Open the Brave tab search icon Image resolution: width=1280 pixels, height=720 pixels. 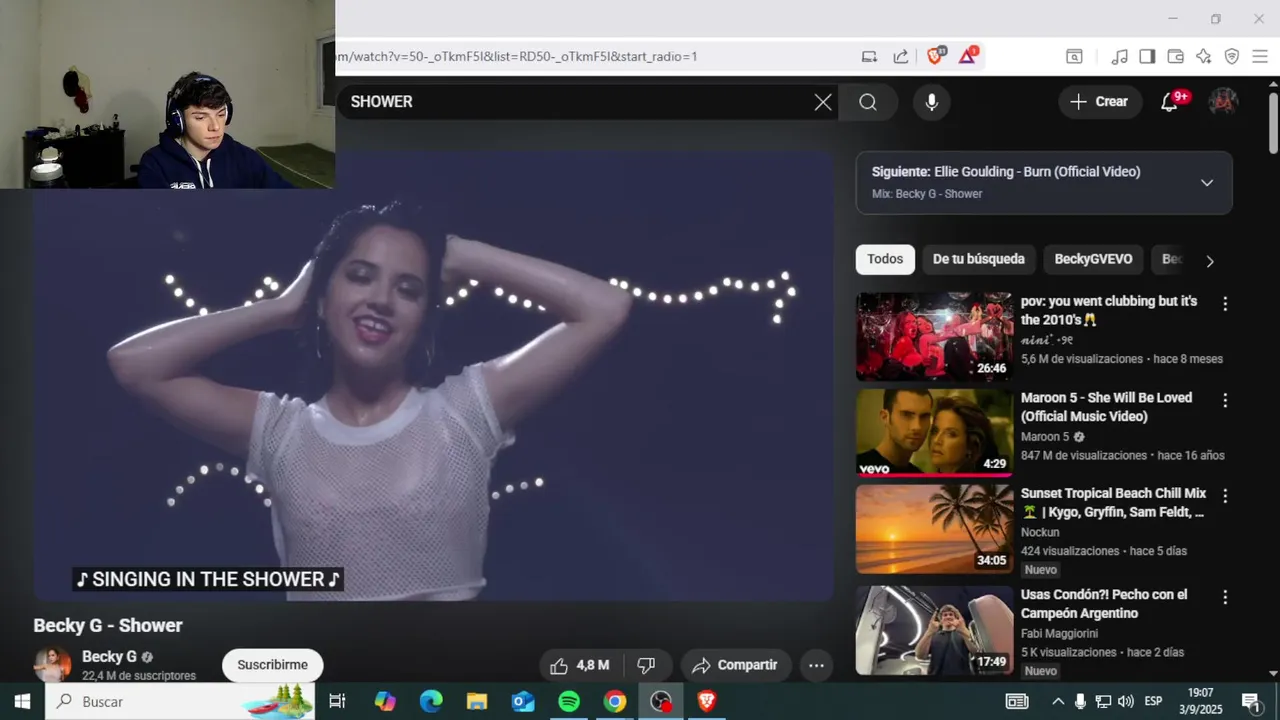[1074, 57]
